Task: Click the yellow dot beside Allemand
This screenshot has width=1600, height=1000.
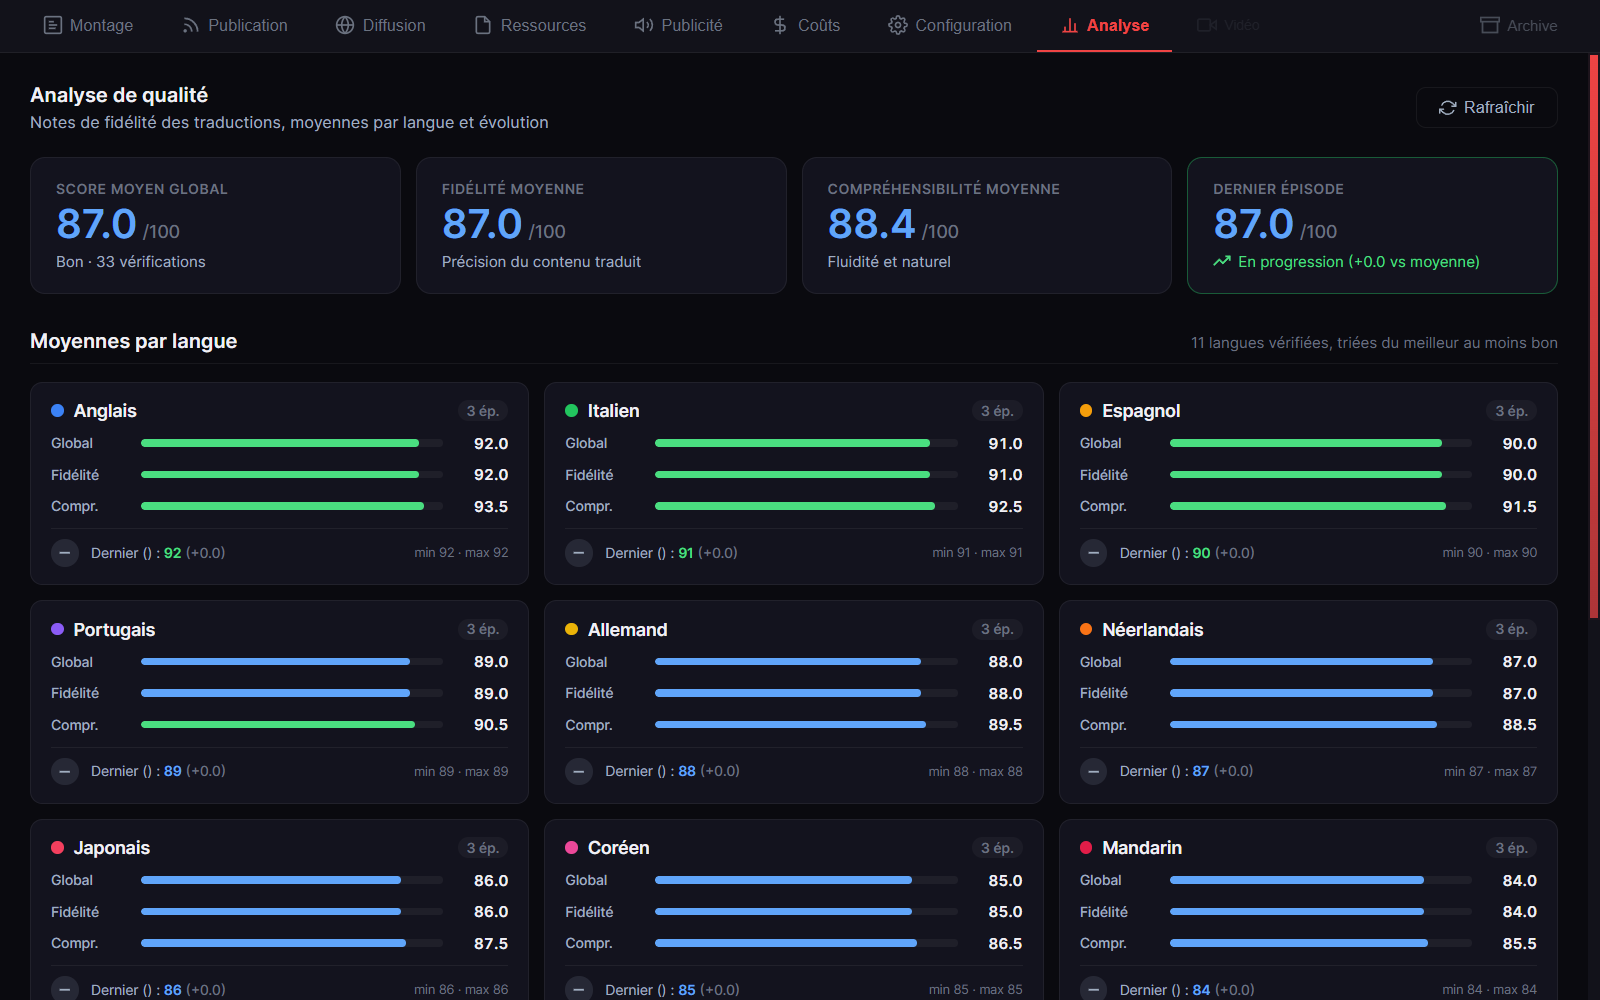Action: tap(572, 629)
